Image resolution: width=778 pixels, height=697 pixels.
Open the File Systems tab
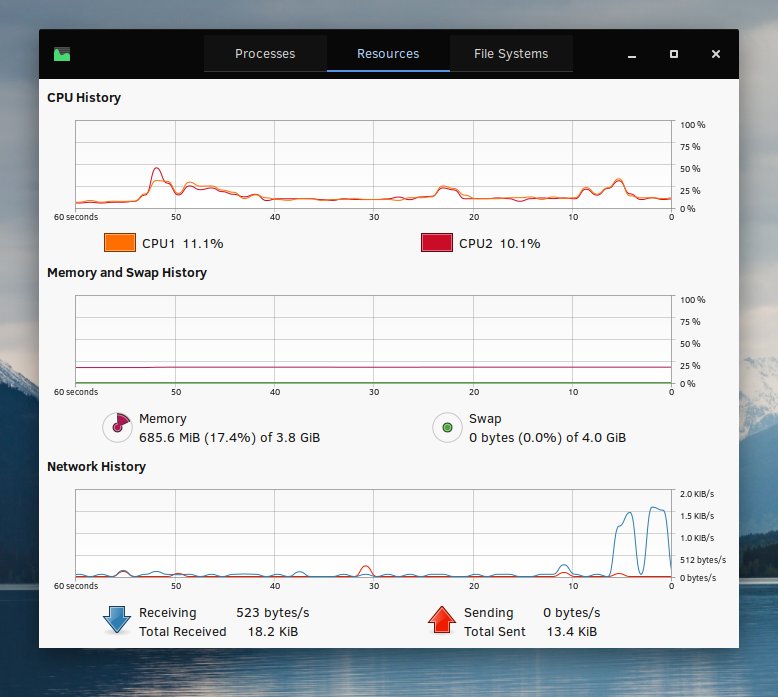511,54
